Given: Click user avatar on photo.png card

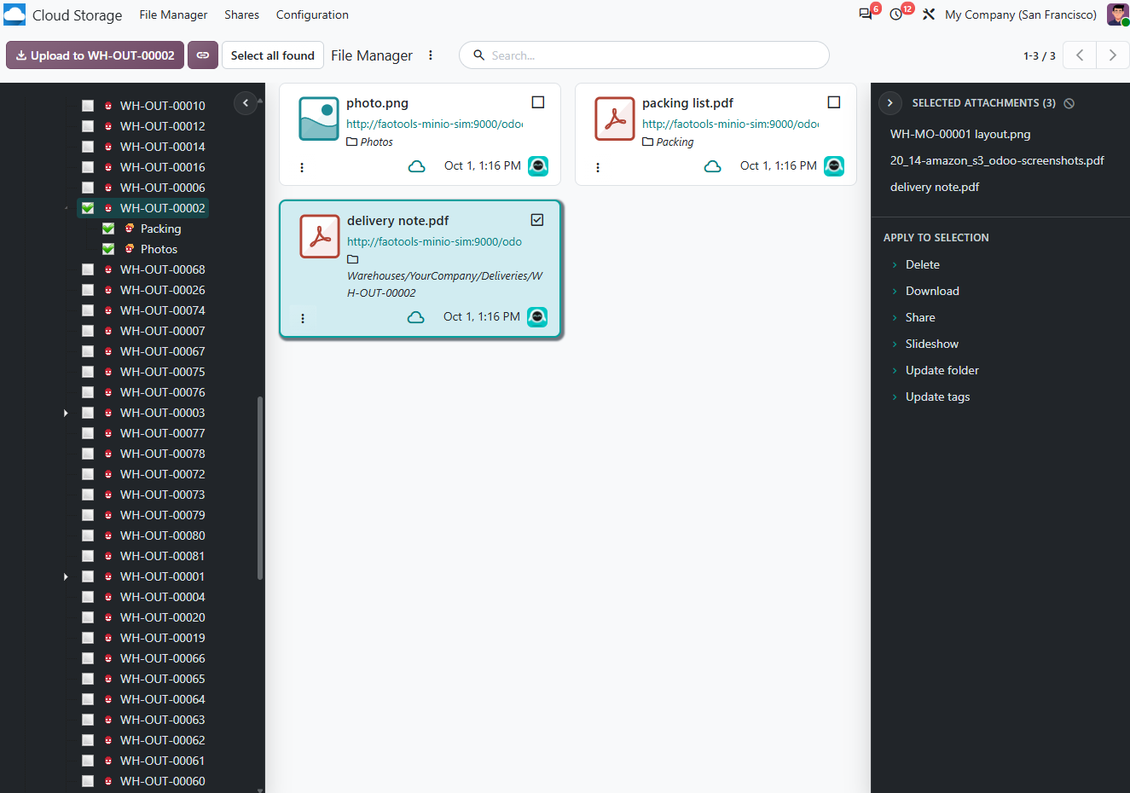Looking at the screenshot, I should pos(538,166).
